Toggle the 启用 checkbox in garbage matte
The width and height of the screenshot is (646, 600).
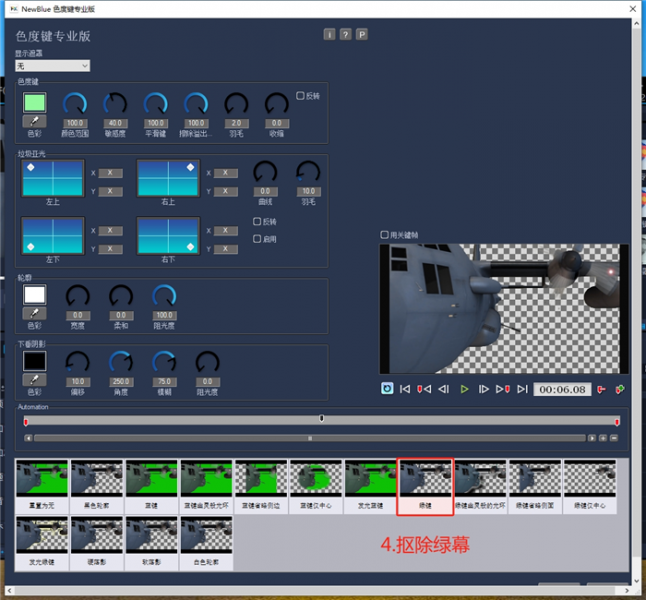[x=258, y=239]
